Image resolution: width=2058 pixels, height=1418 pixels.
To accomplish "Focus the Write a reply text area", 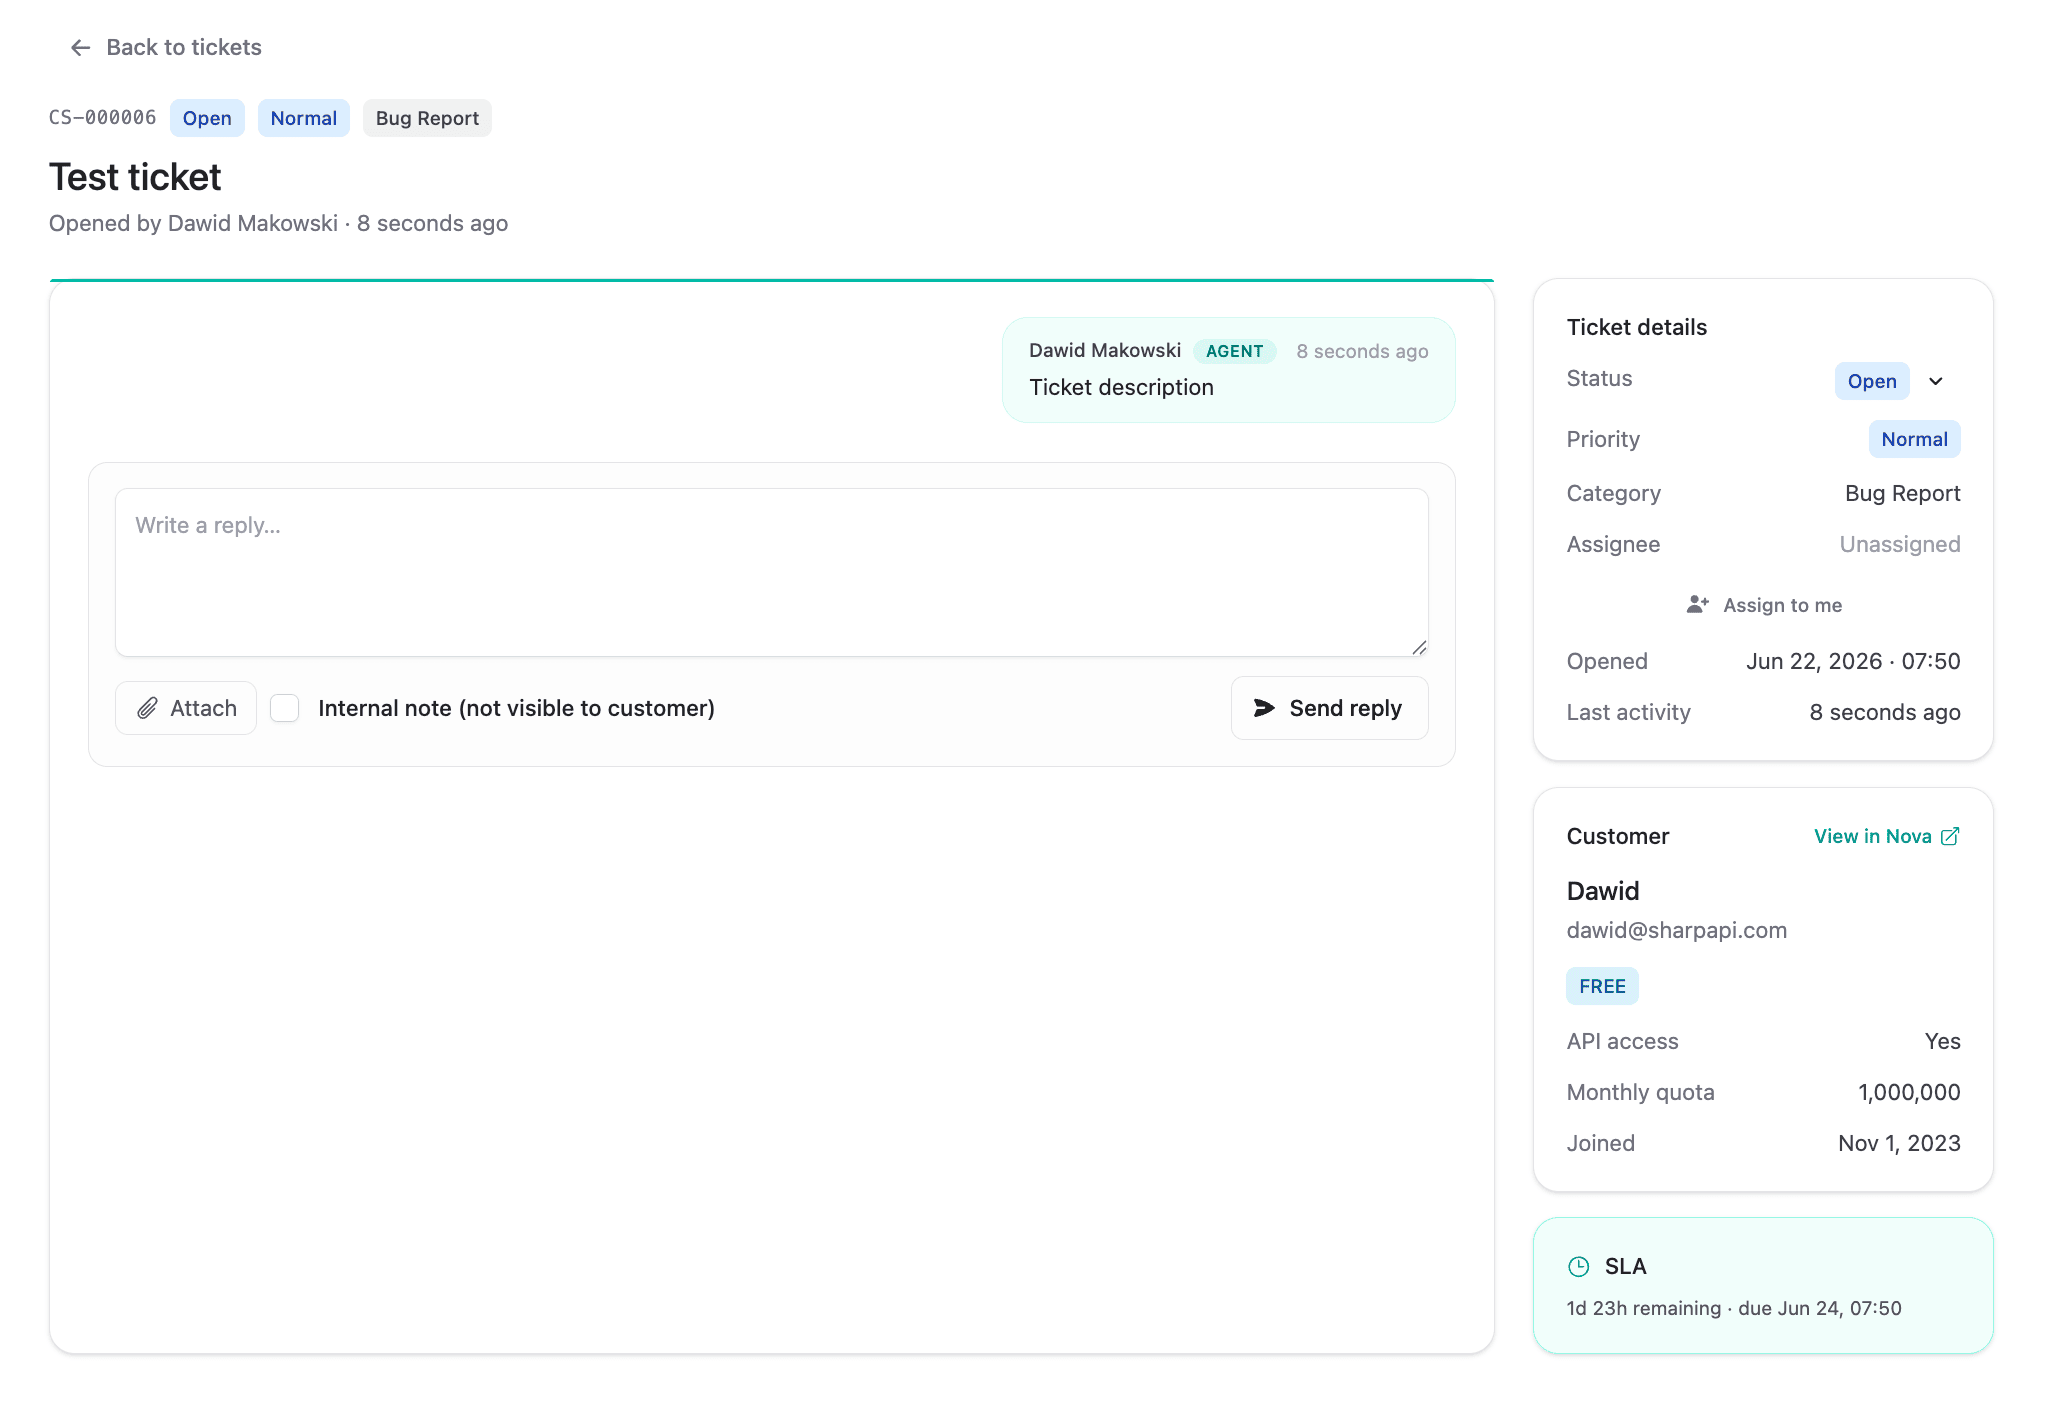I will (x=772, y=572).
